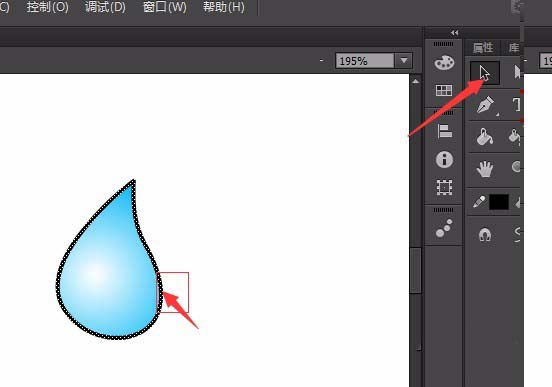Screen dimensions: 552x387
Task: Open the Color palette panel icon
Action: 444,63
